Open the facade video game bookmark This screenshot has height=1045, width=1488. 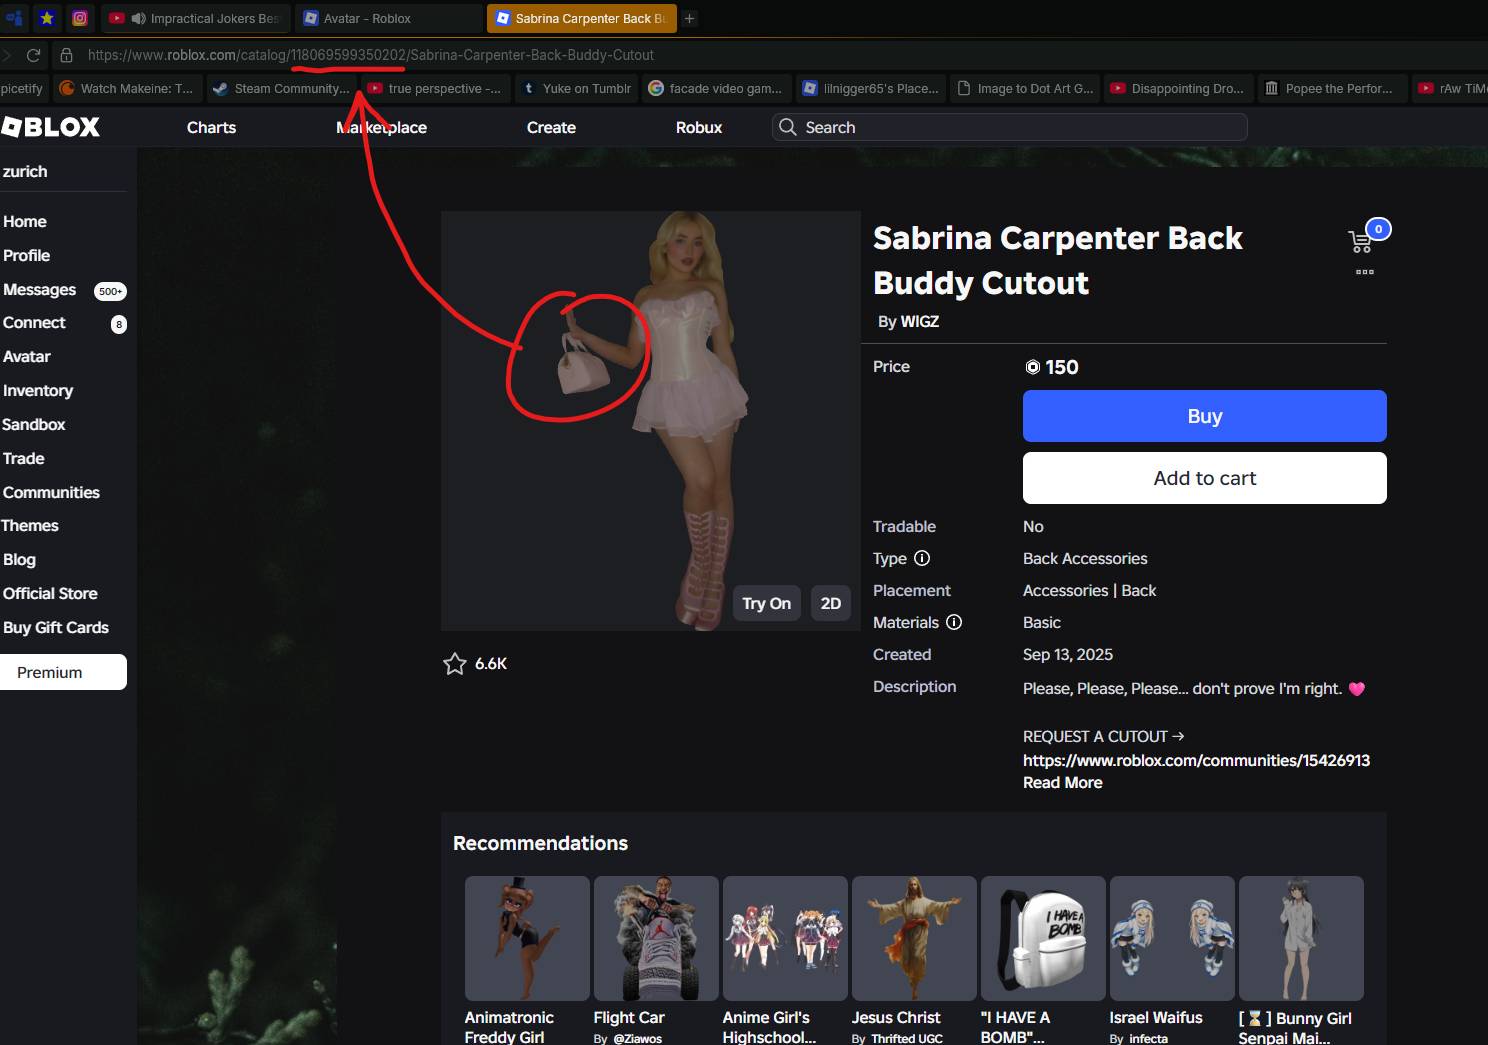pyautogui.click(x=716, y=88)
